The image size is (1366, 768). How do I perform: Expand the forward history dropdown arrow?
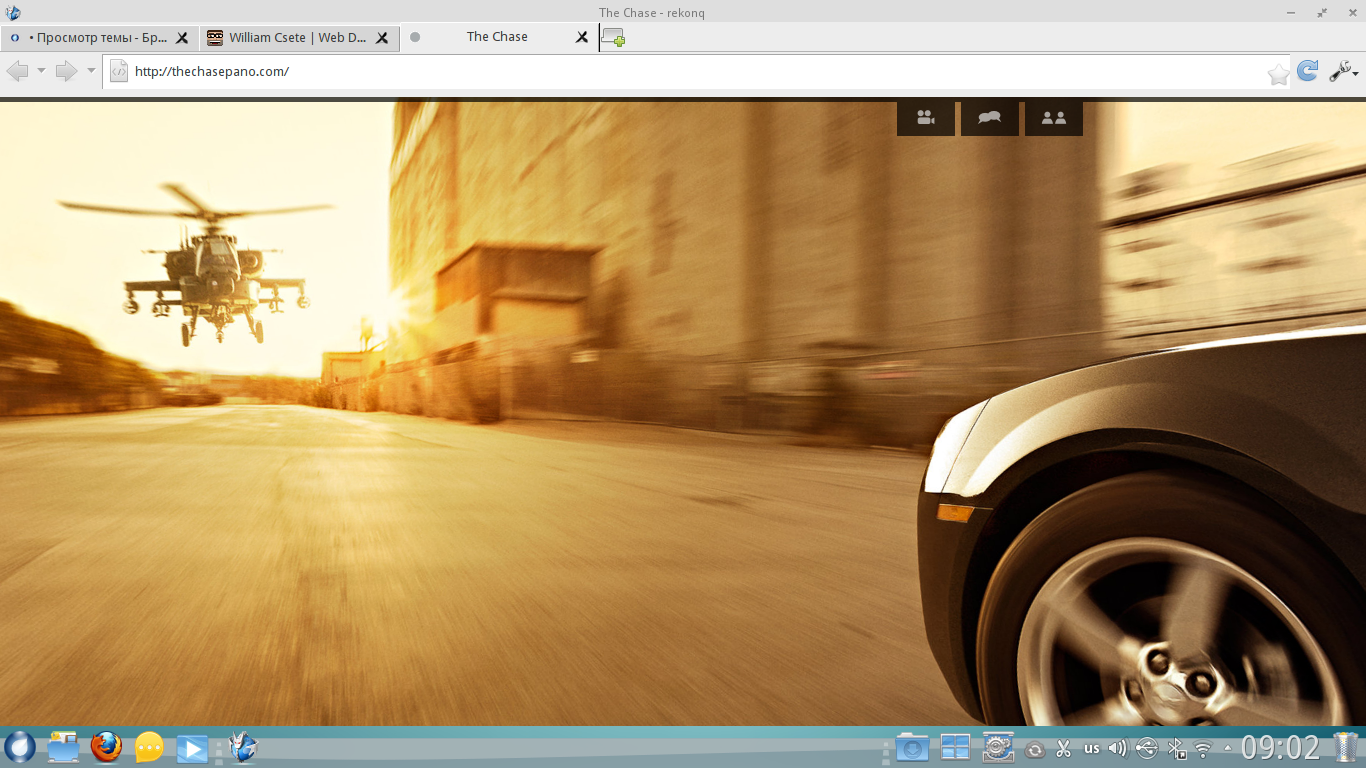pos(91,71)
